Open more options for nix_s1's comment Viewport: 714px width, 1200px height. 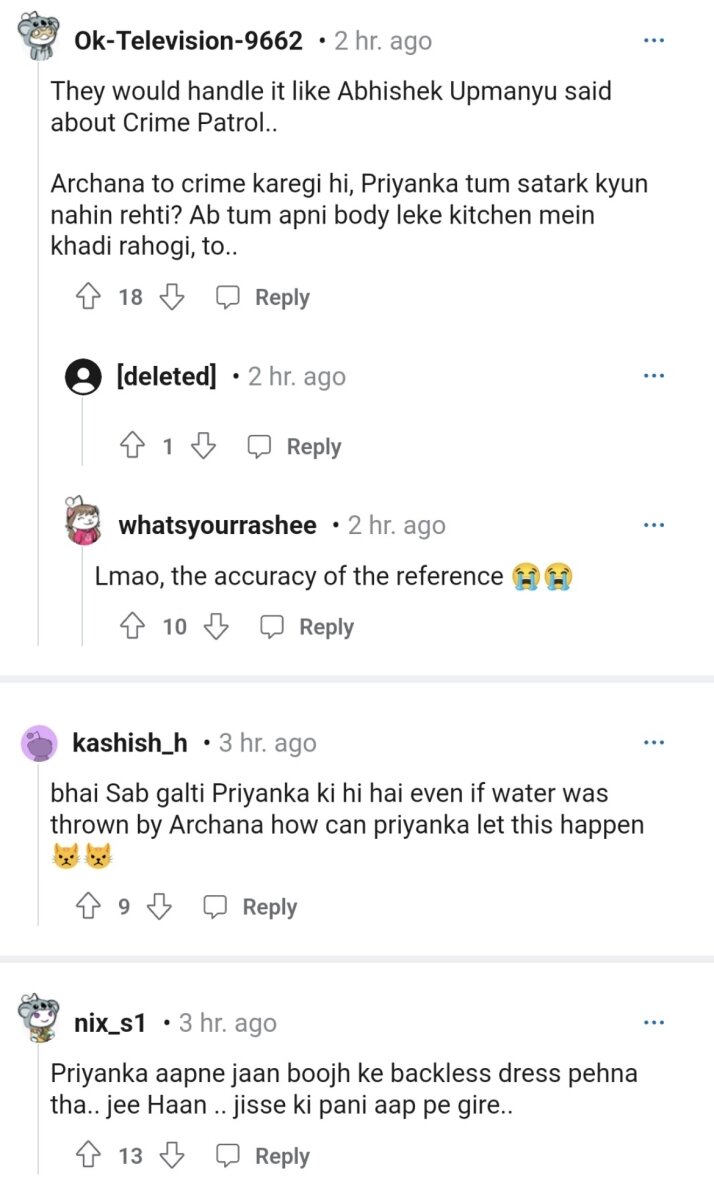[x=654, y=1023]
